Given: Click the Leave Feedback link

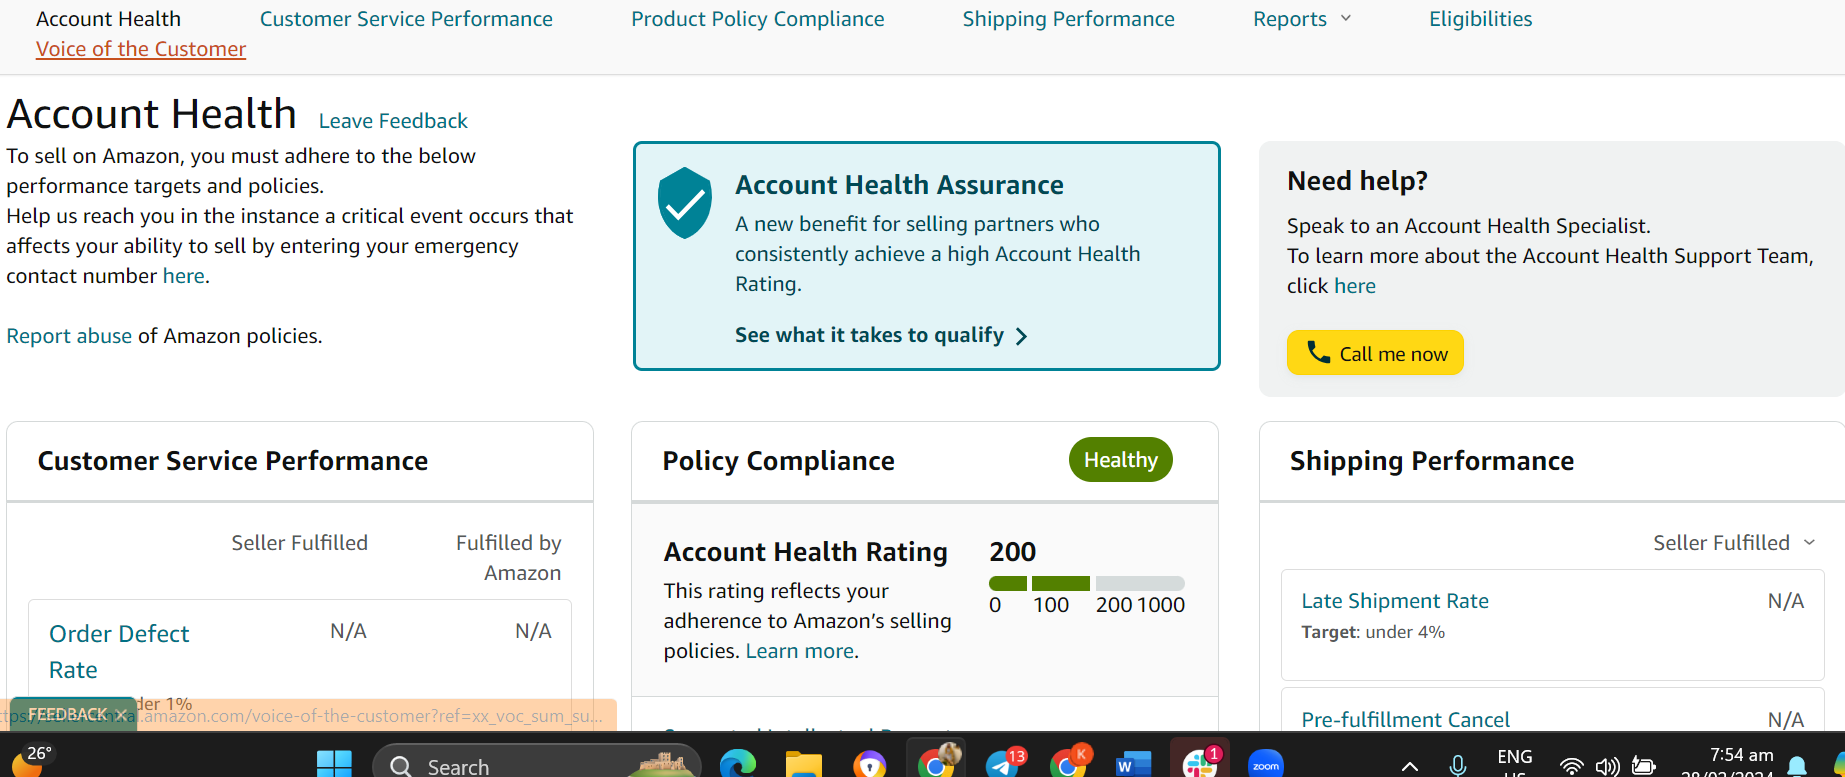Looking at the screenshot, I should tap(393, 121).
